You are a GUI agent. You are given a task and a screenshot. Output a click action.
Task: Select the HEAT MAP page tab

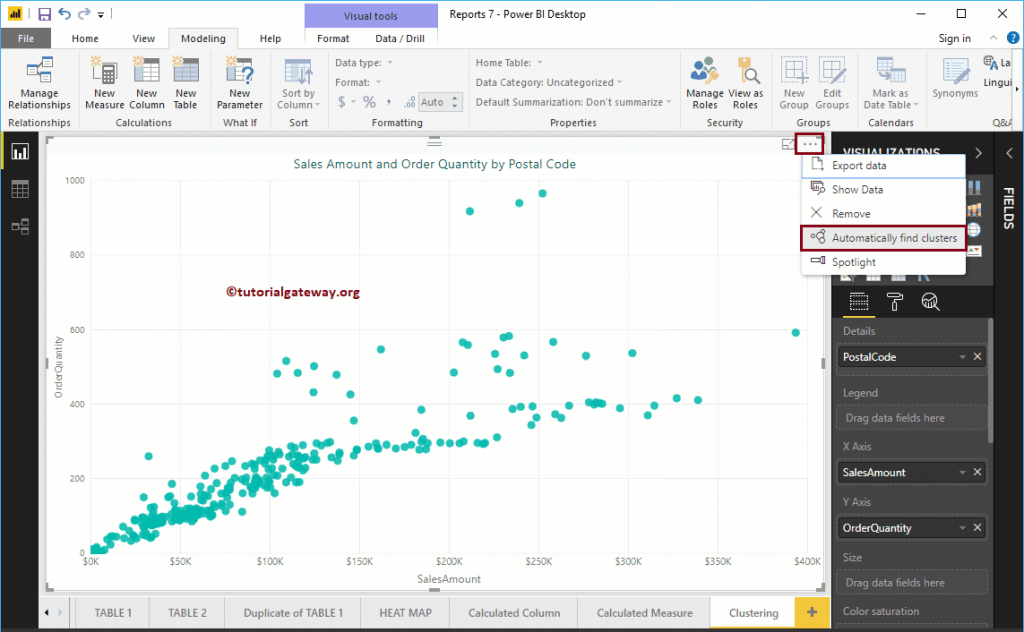point(404,613)
